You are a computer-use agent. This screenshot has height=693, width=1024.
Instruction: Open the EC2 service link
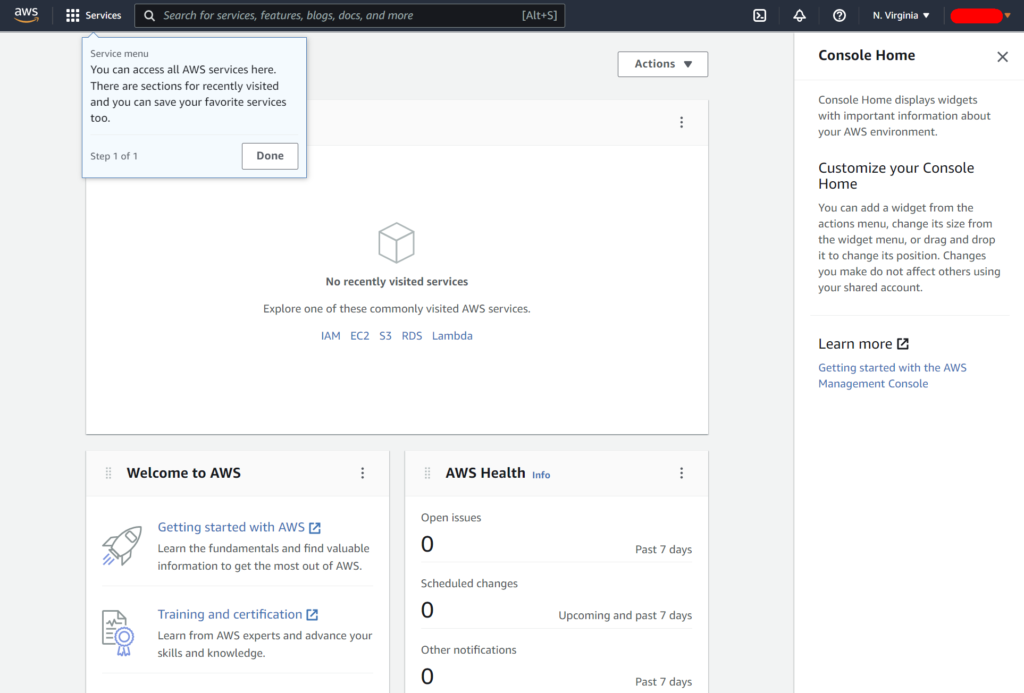pyautogui.click(x=359, y=336)
